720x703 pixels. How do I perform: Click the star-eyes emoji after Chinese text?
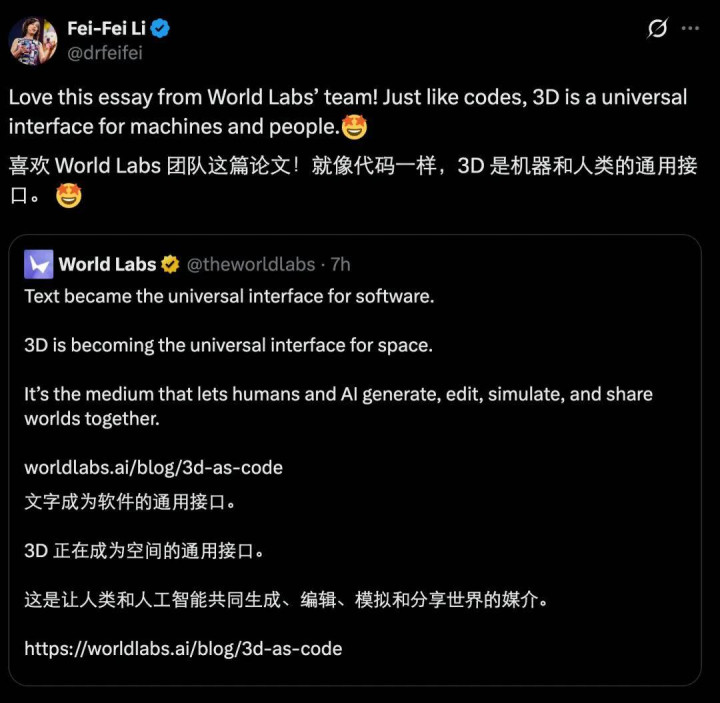click(69, 196)
